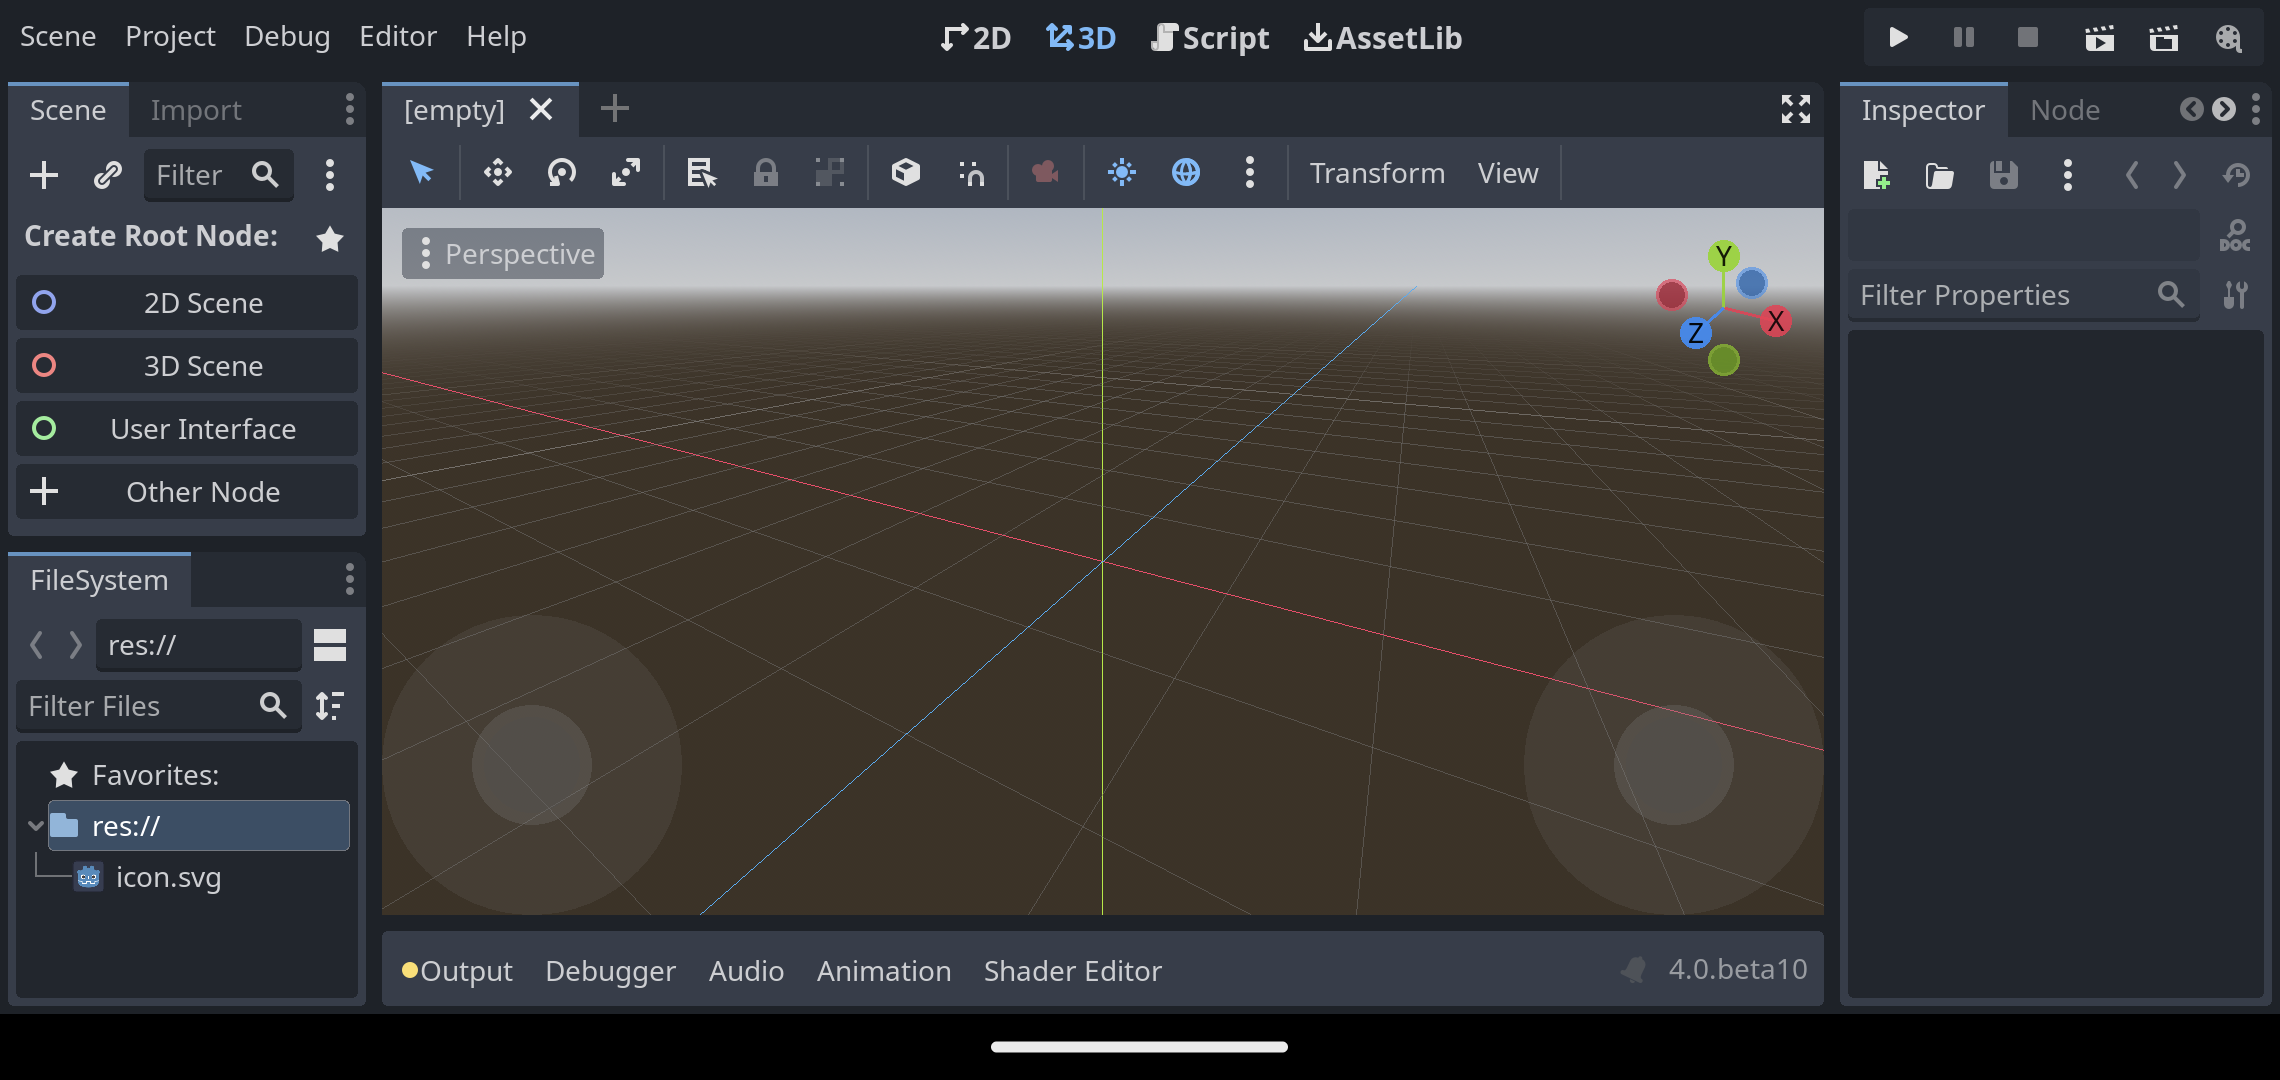This screenshot has width=2280, height=1080.
Task: Instantiate a child scene in the Scene dock
Action: click(x=106, y=175)
